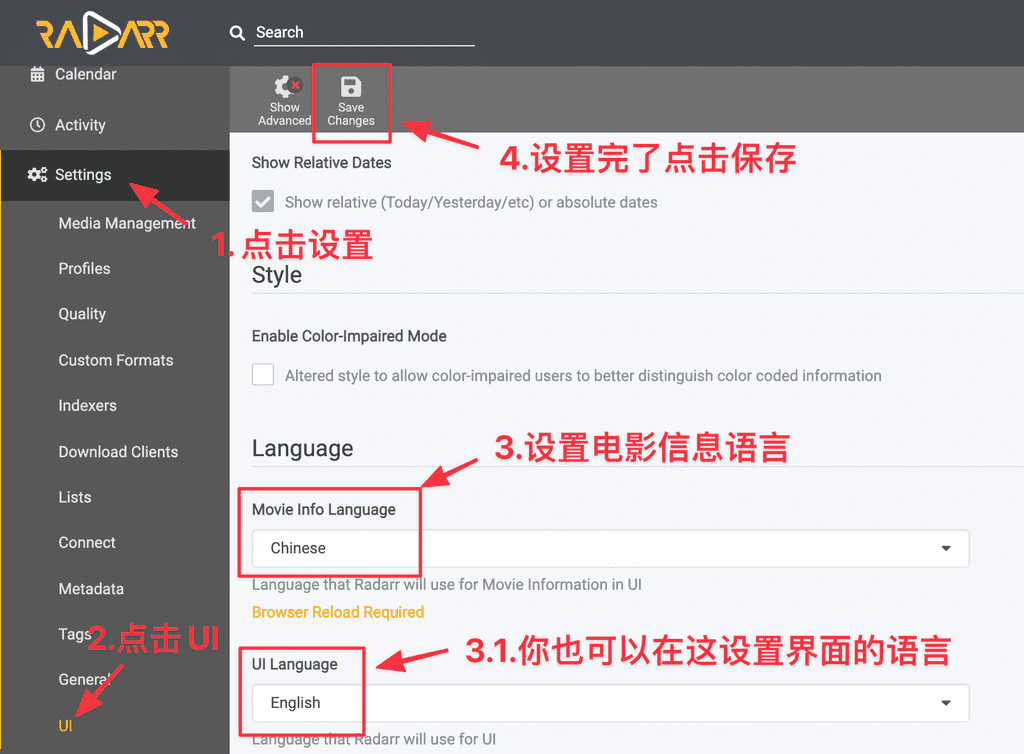The width and height of the screenshot is (1024, 754).
Task: Click the Settings gears icon
Action: click(x=38, y=175)
